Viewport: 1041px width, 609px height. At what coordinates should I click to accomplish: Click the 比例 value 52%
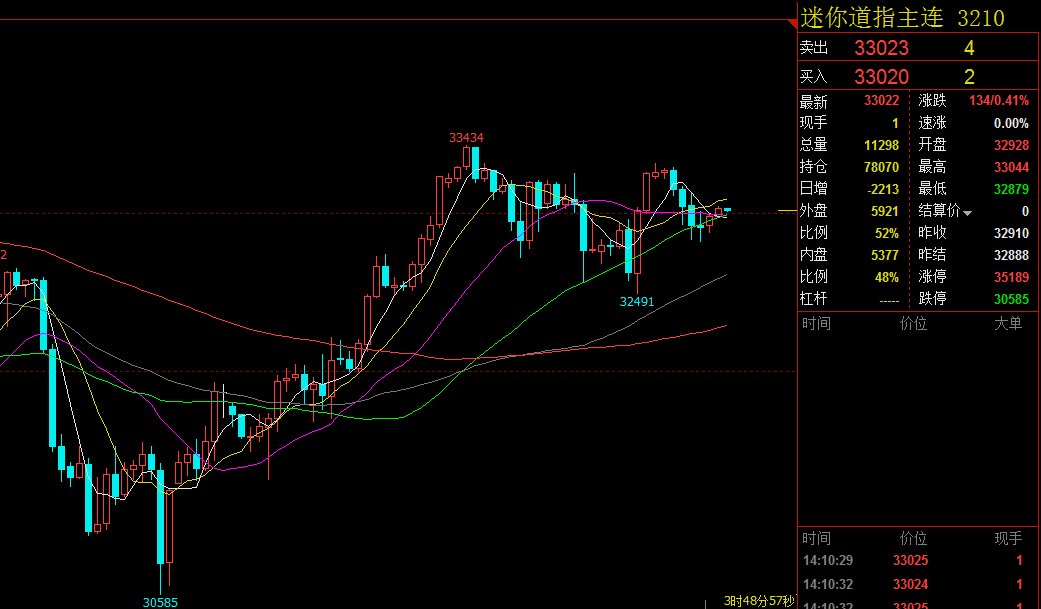(x=887, y=233)
